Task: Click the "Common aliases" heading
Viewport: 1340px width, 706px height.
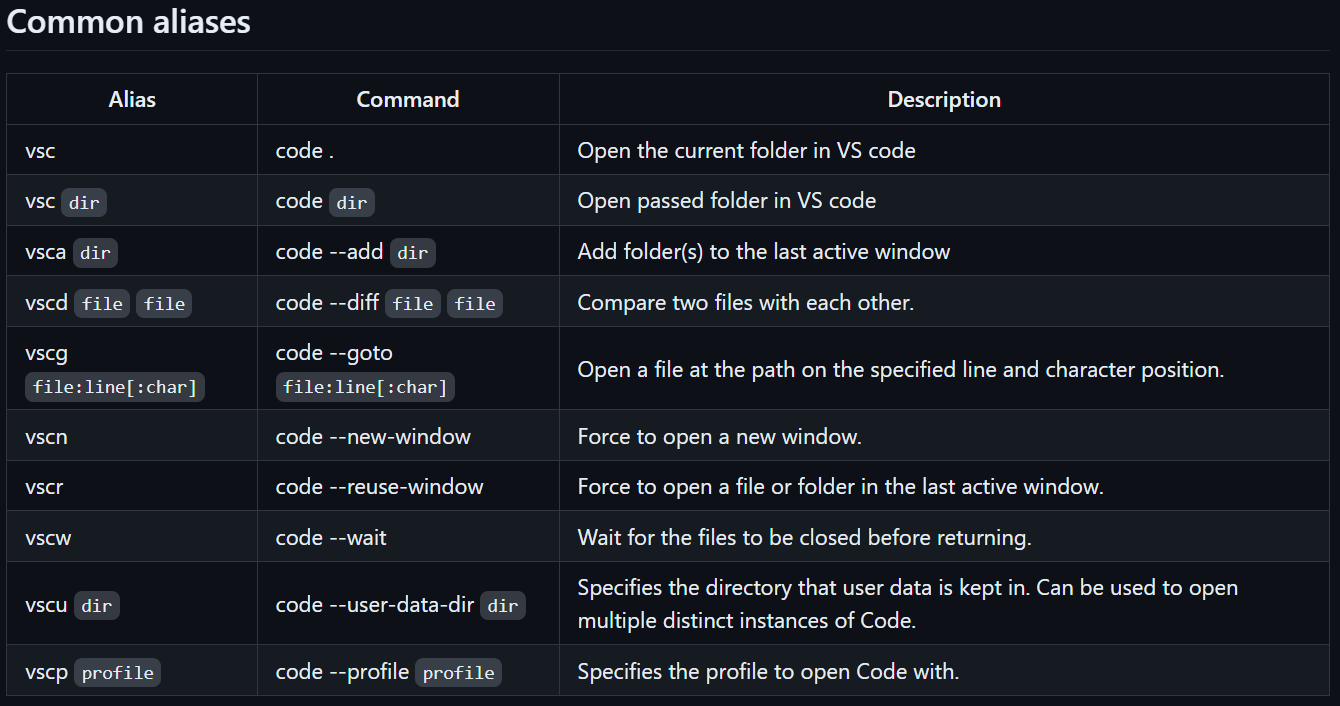Action: tap(129, 22)
